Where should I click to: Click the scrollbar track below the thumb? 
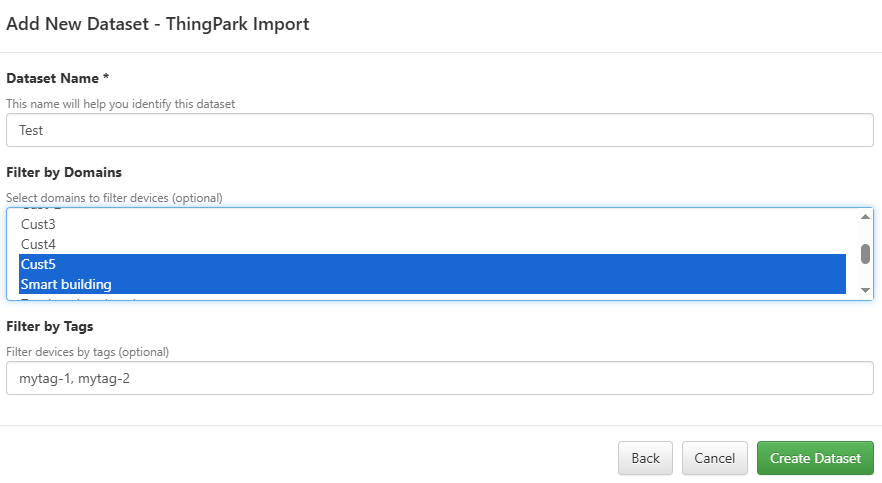[865, 275]
